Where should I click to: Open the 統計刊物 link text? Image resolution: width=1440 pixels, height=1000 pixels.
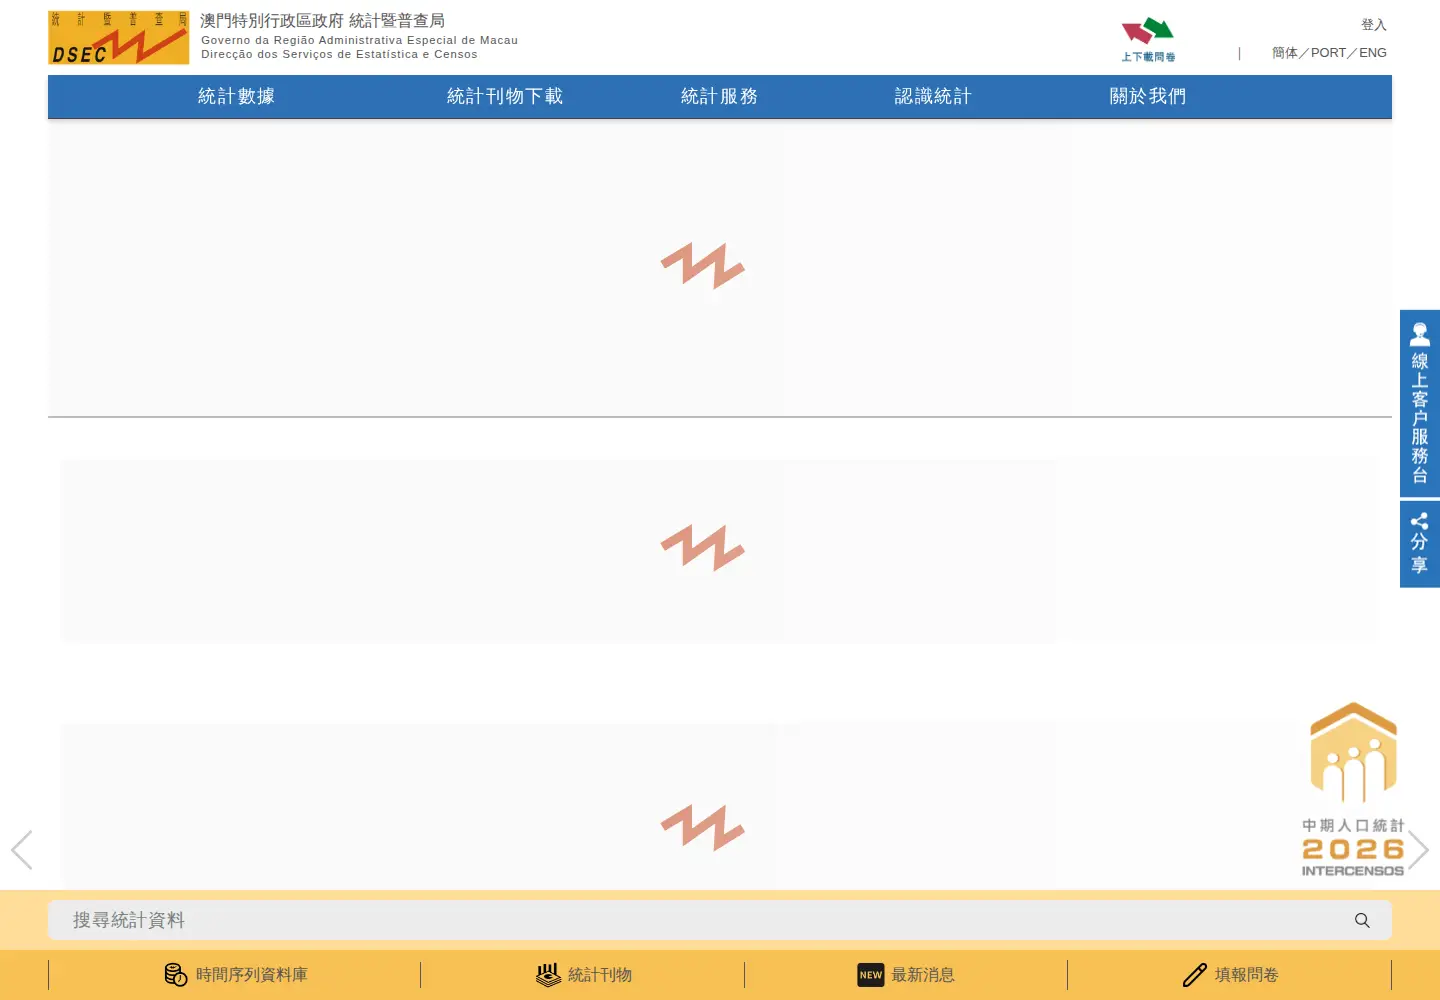point(600,975)
